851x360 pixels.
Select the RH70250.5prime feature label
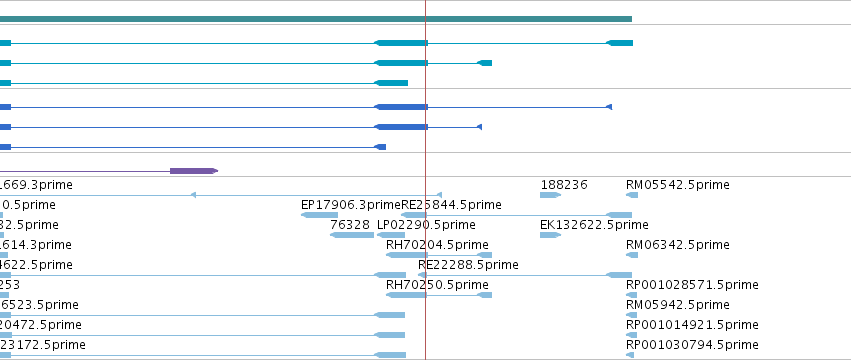(437, 285)
